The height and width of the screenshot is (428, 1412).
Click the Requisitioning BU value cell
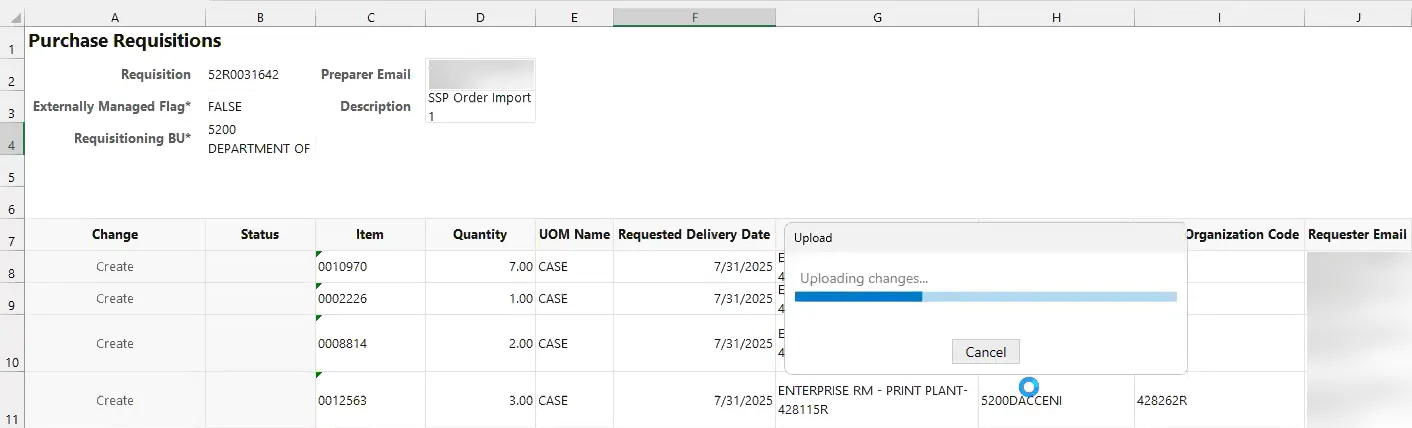[259, 139]
